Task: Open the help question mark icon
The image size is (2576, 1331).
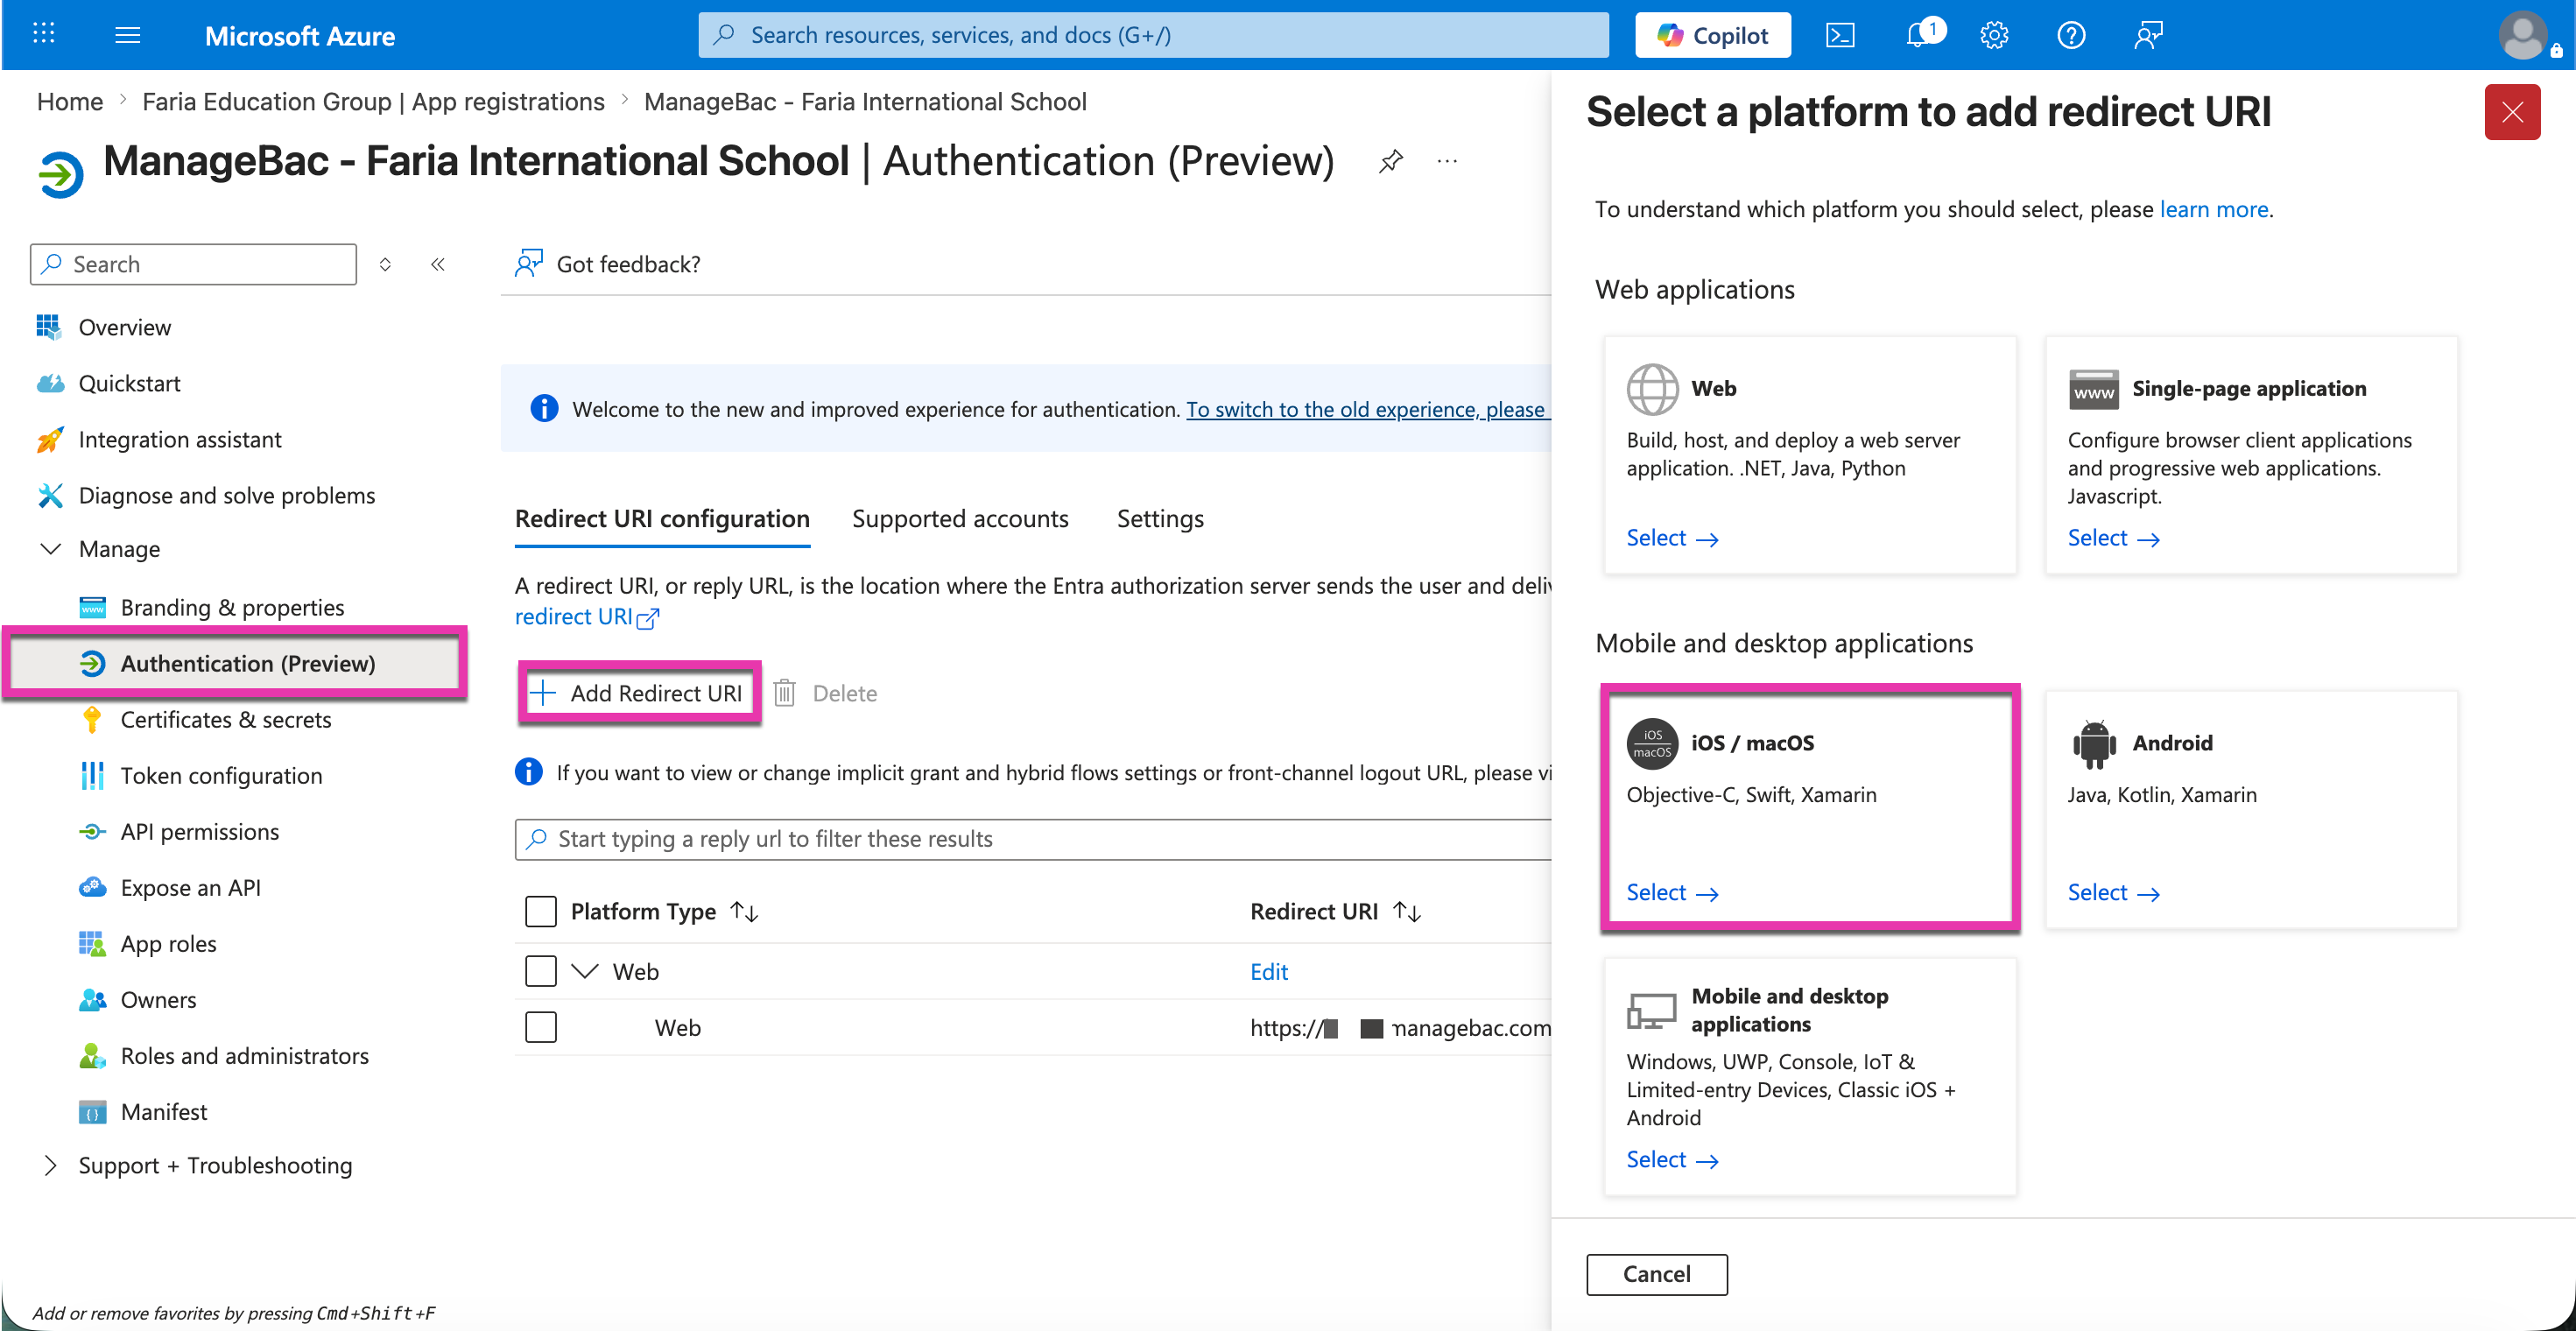Action: coord(2071,35)
